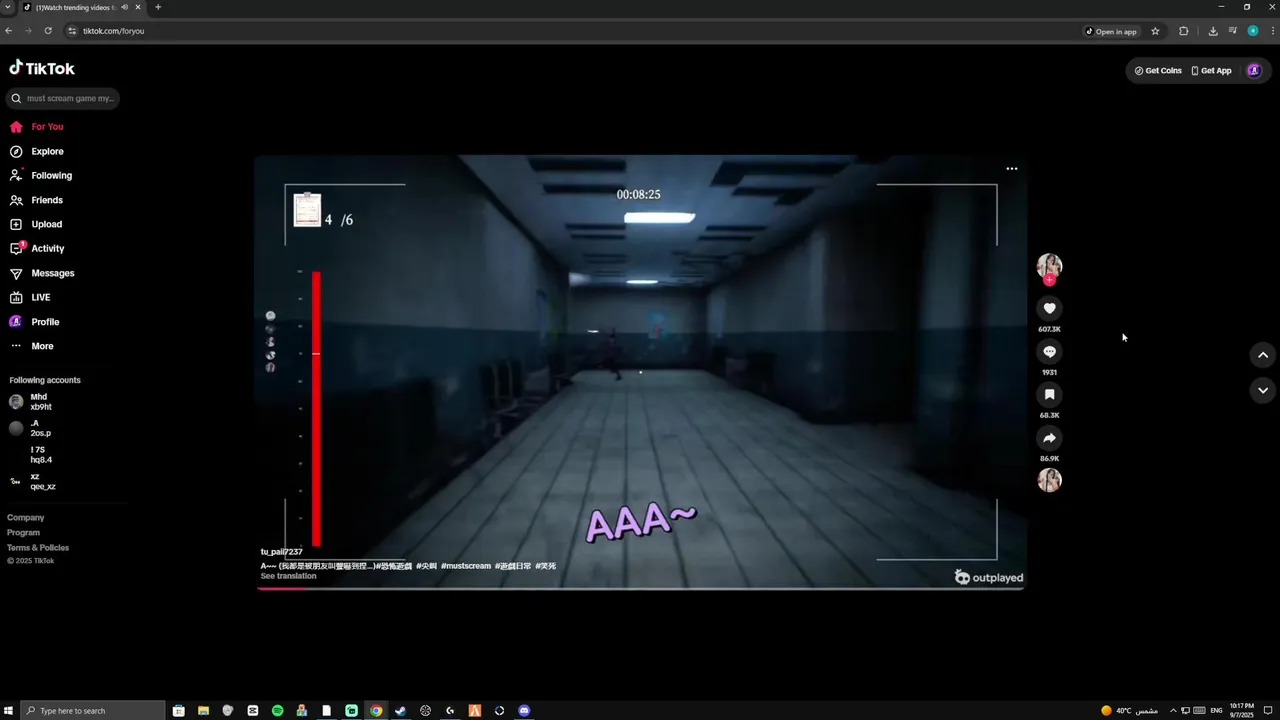1280x720 pixels.
Task: Open the profile avatar in the top right
Action: [1254, 70]
